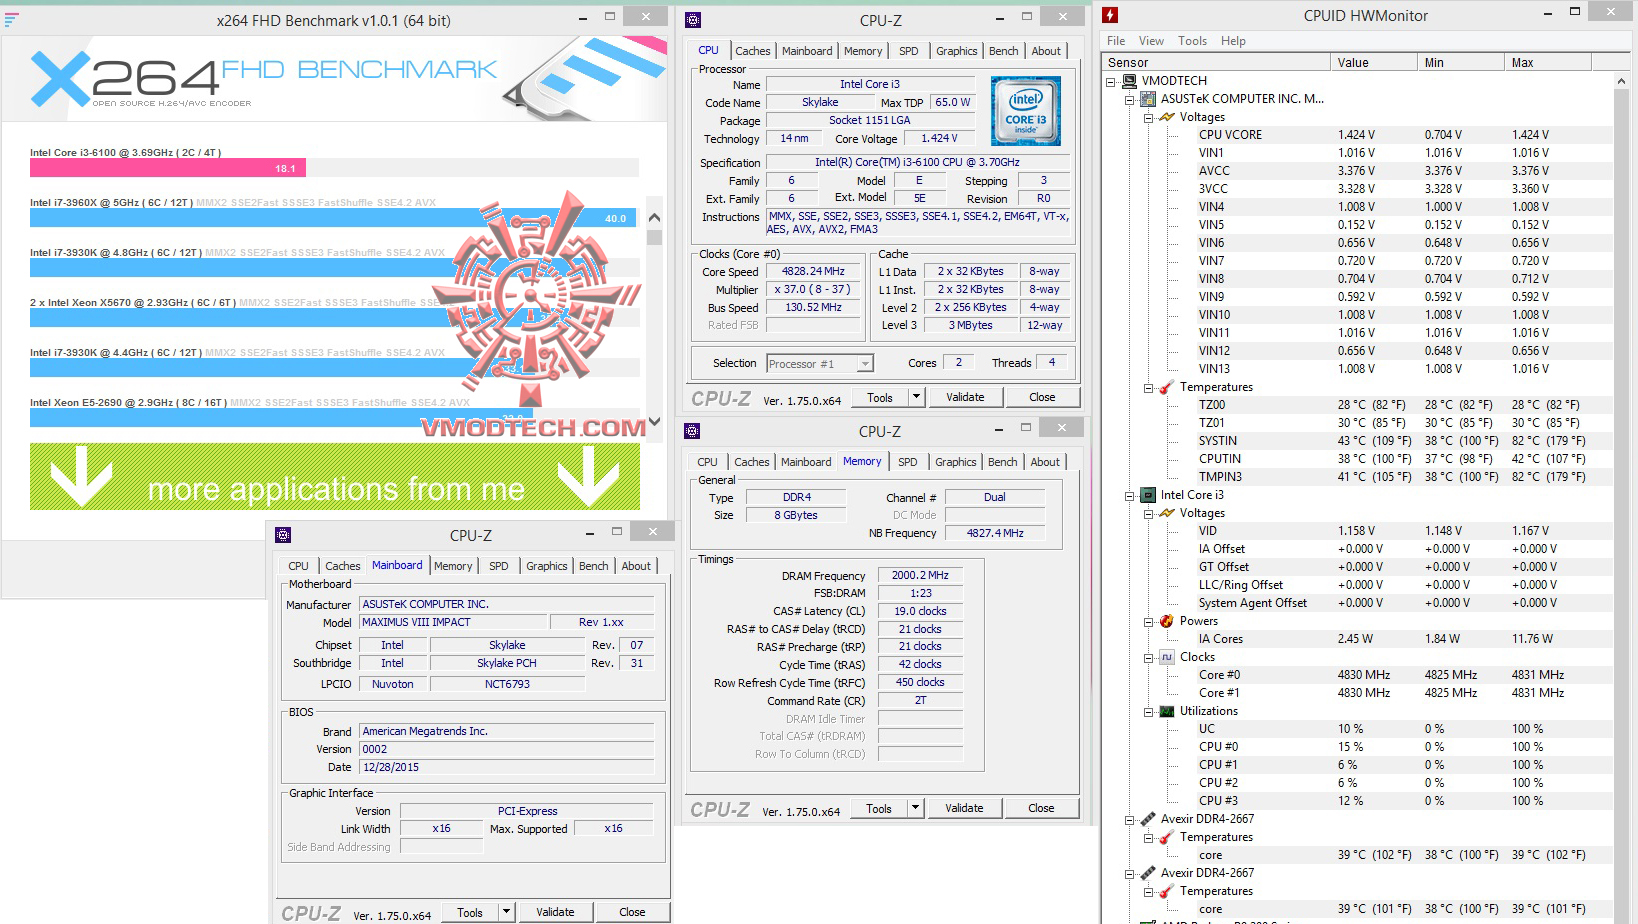Open Tools dropdown arrow in CPU-Z Mainboard window

pos(506,912)
